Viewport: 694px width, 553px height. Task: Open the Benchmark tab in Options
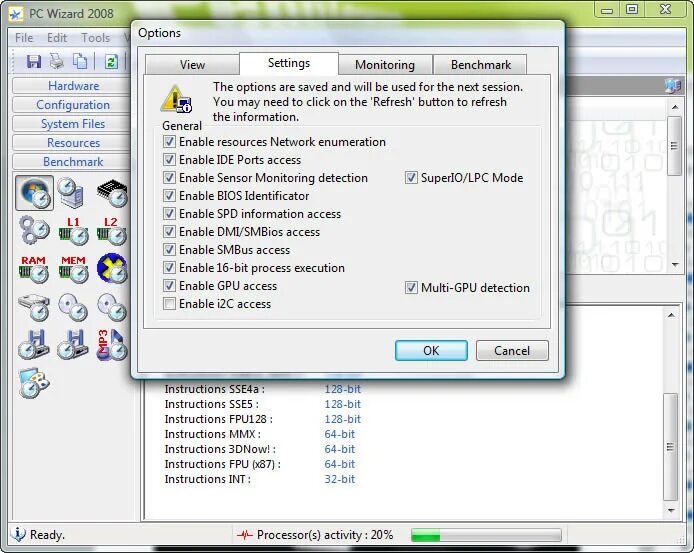click(x=481, y=65)
